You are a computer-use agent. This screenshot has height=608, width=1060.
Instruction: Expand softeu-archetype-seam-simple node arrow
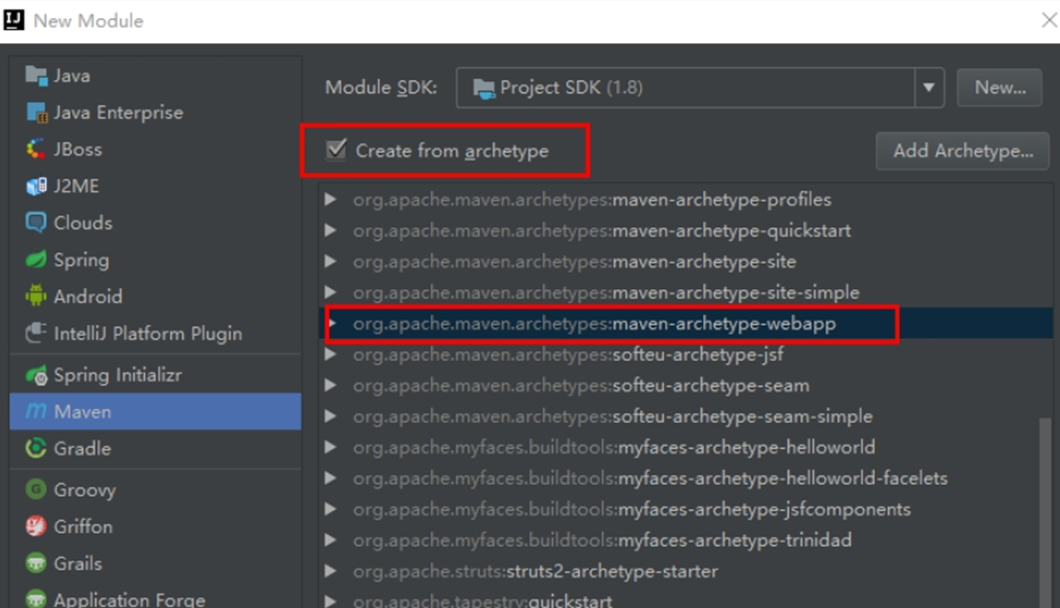coord(331,417)
